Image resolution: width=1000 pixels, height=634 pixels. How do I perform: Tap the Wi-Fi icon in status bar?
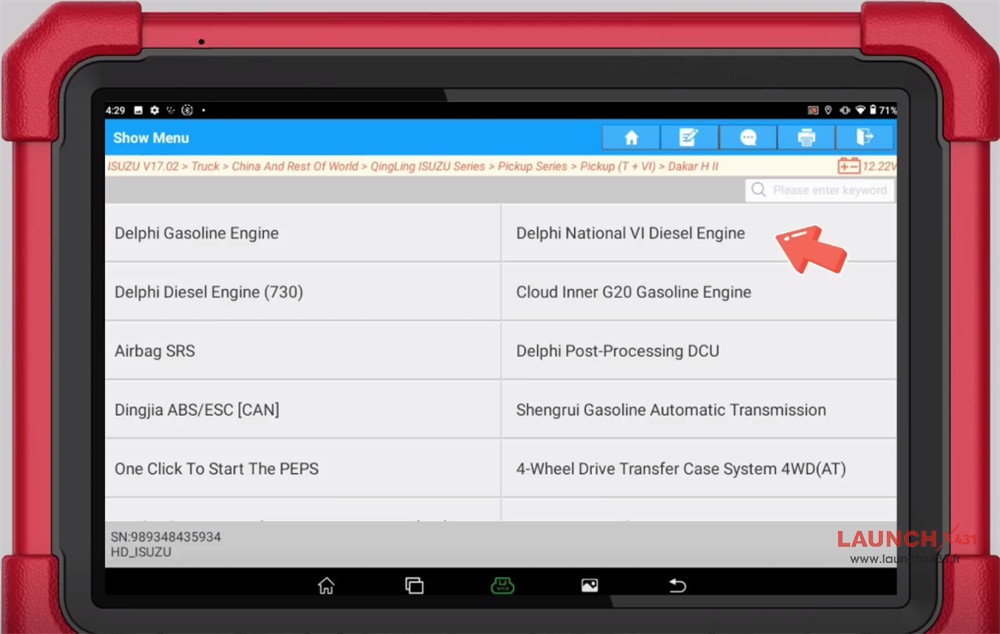(x=860, y=110)
